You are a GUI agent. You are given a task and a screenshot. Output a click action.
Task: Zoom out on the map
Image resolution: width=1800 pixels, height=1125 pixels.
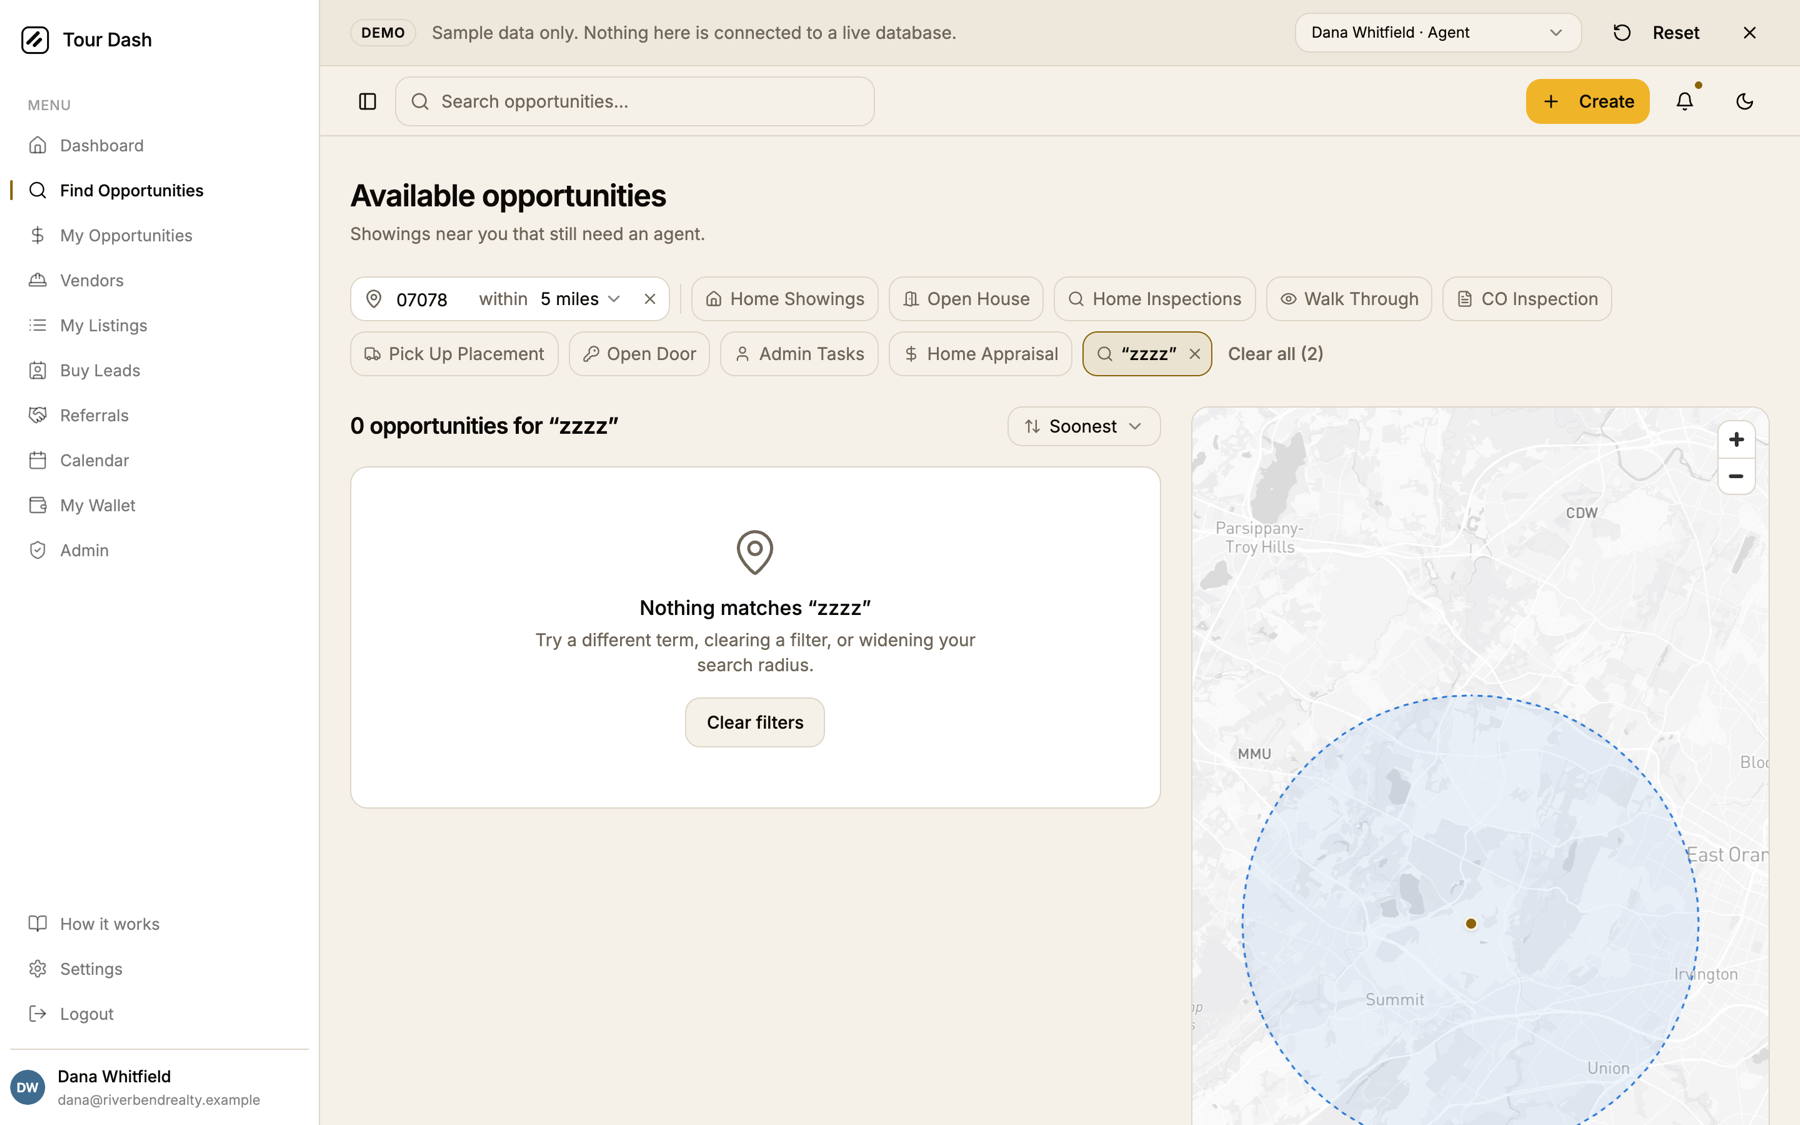point(1736,477)
